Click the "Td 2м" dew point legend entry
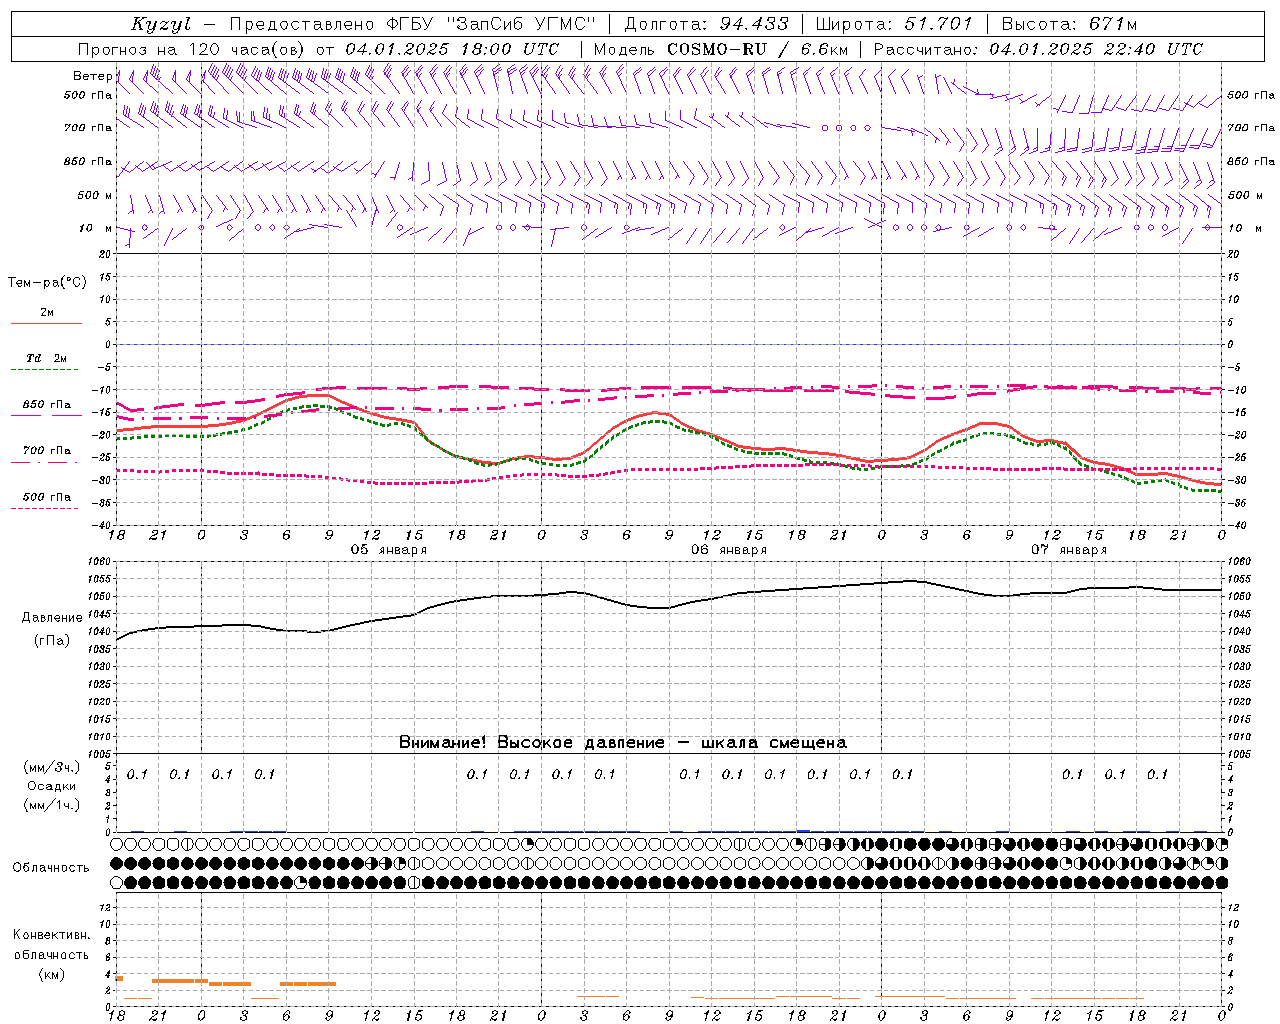The image size is (1280, 1024). (x=46, y=358)
